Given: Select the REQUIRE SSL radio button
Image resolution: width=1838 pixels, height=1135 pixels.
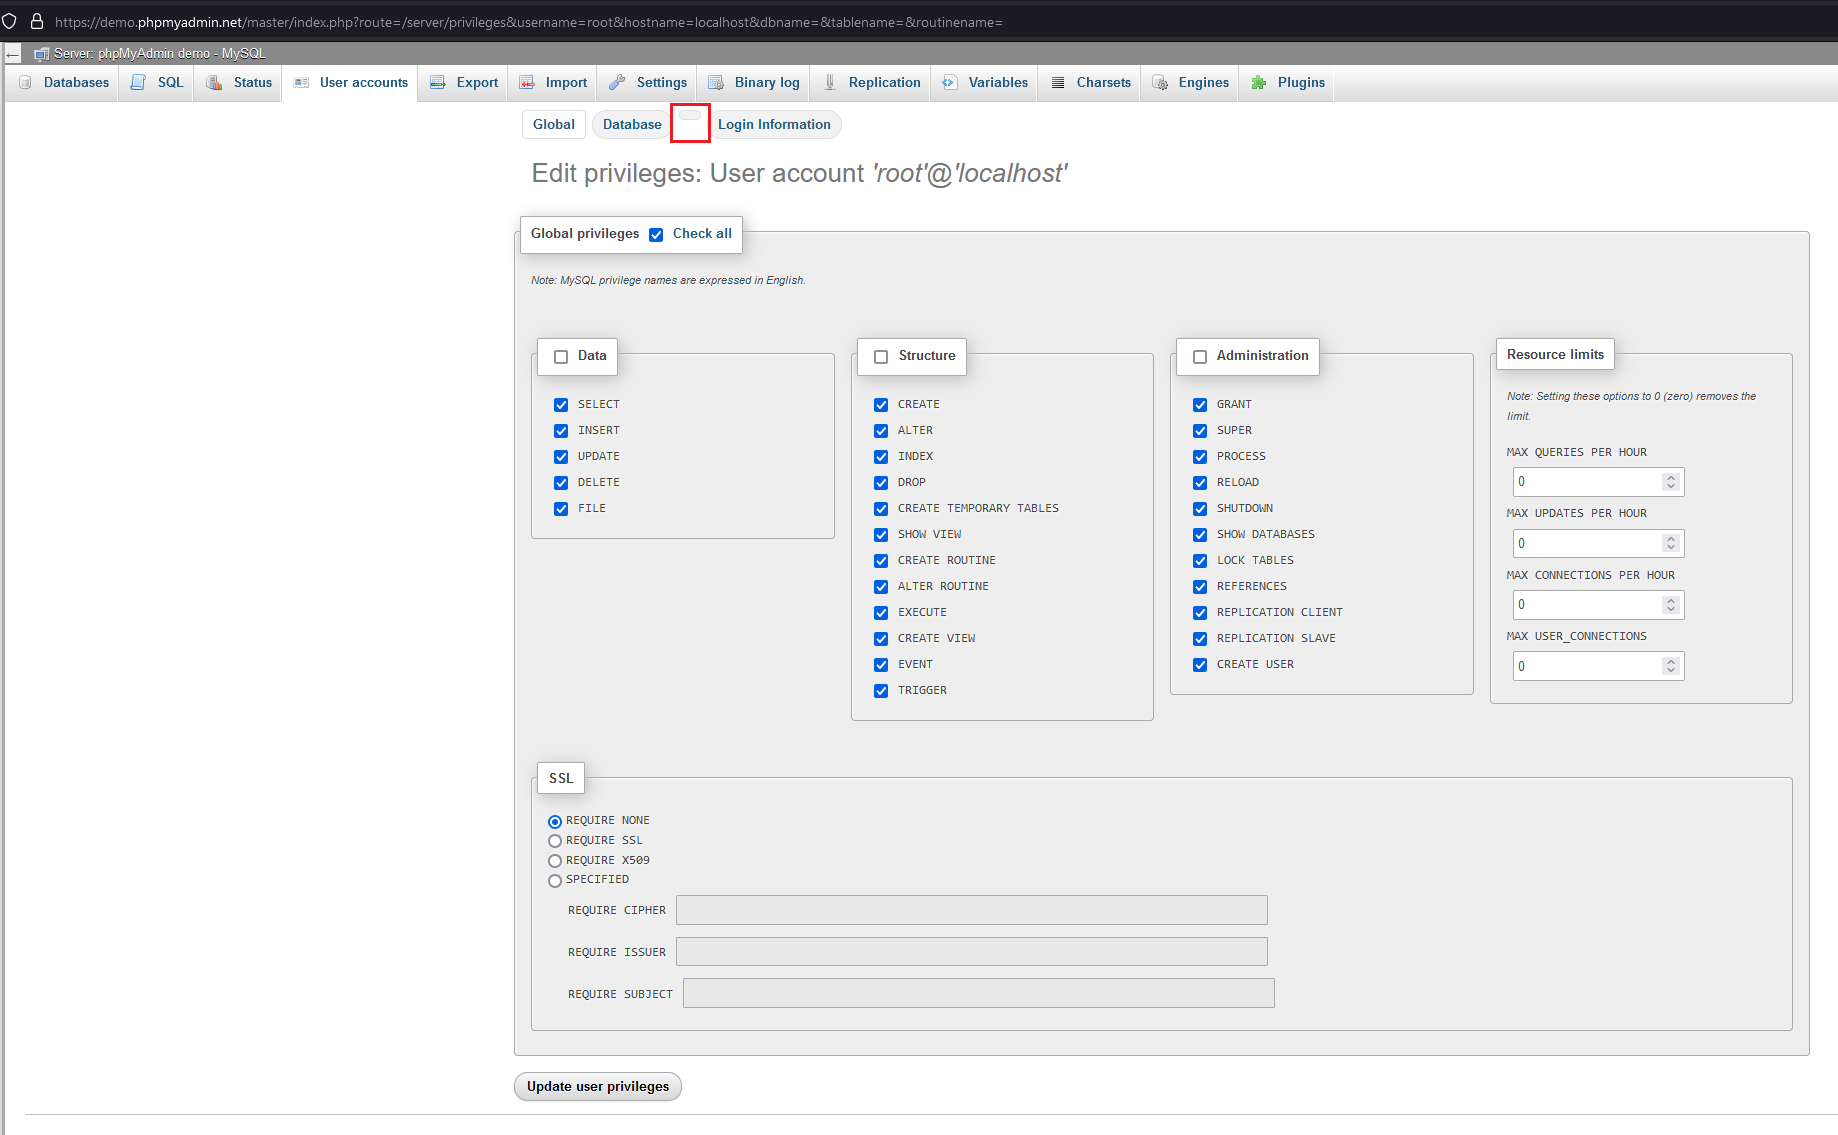Looking at the screenshot, I should pyautogui.click(x=555, y=840).
